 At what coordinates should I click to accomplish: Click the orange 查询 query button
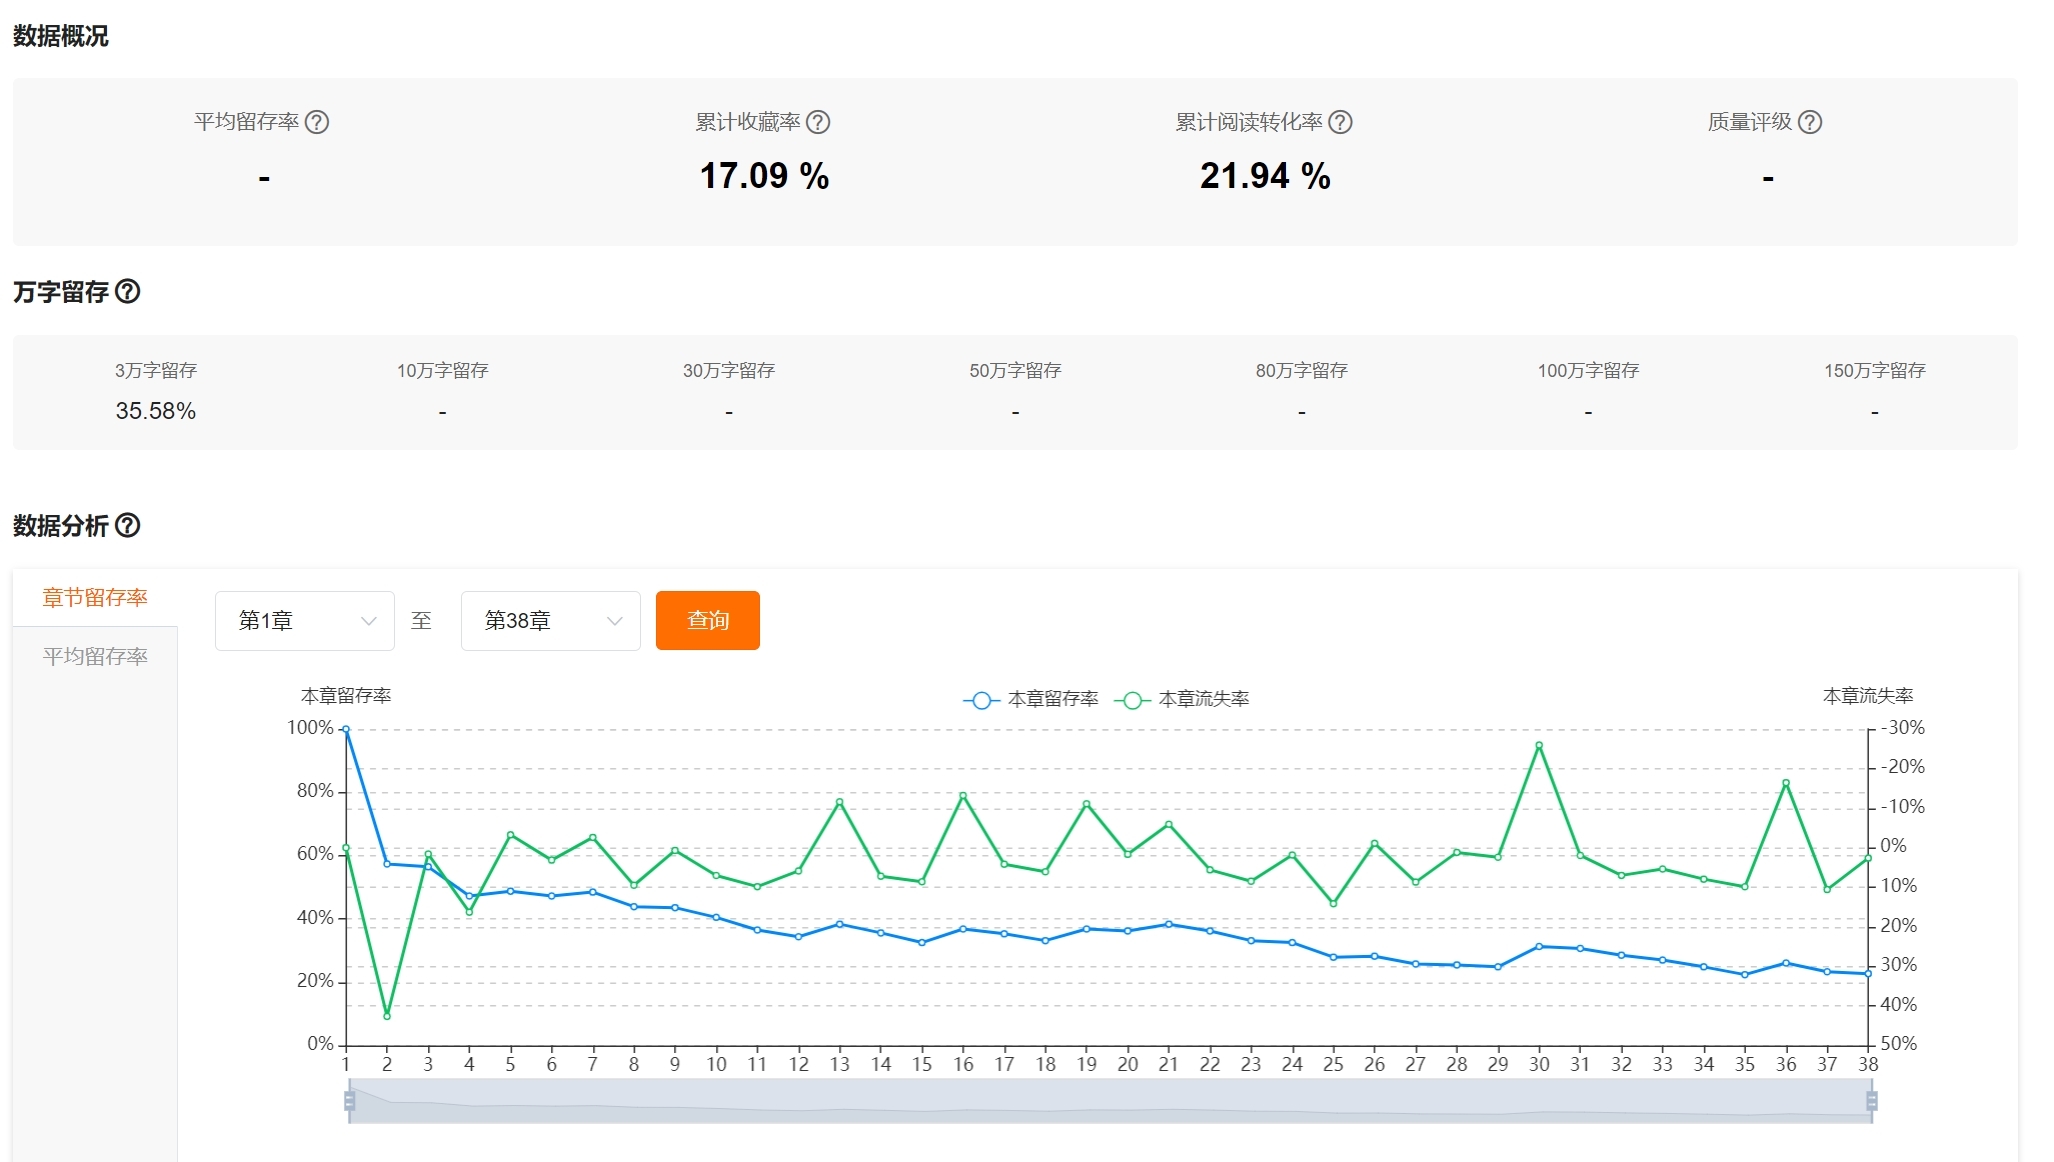point(707,620)
